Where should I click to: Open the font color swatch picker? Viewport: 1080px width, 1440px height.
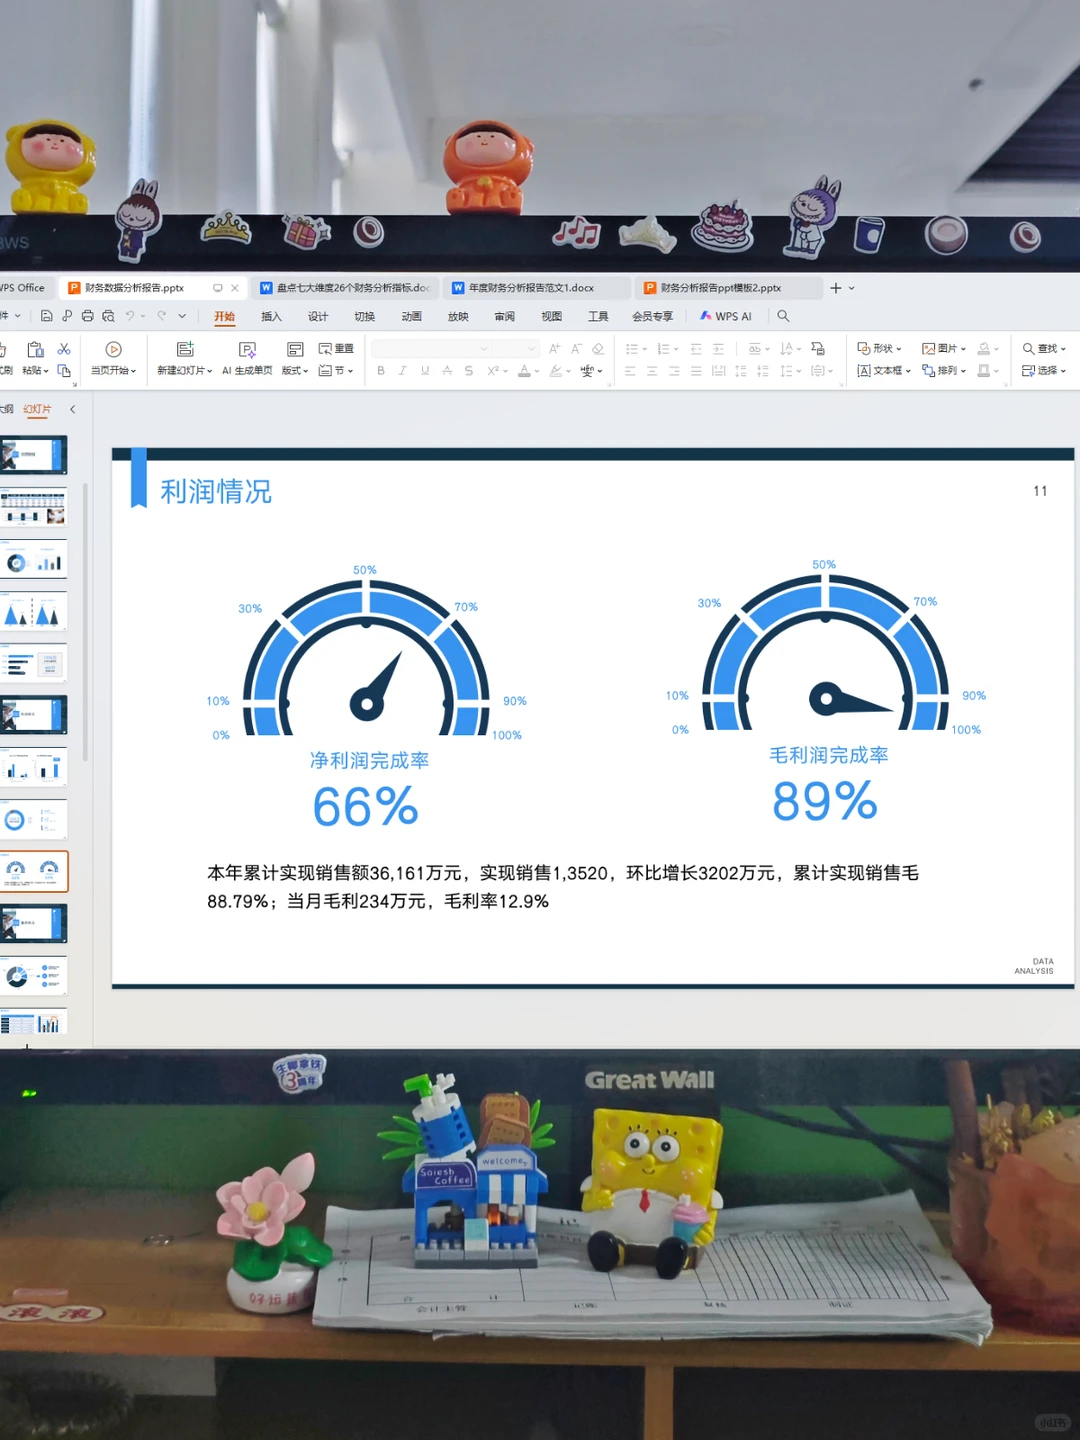tap(526, 369)
